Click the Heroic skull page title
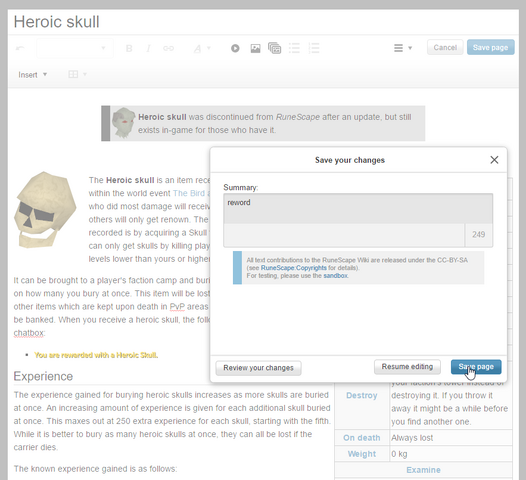Image resolution: width=526 pixels, height=480 pixels. pos(56,22)
